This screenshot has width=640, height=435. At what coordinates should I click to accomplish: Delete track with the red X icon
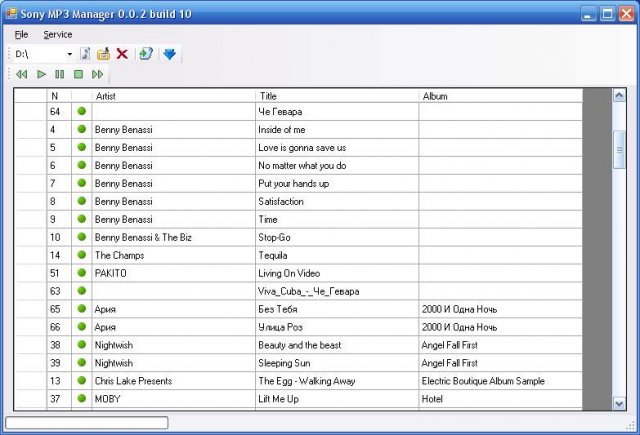(122, 54)
